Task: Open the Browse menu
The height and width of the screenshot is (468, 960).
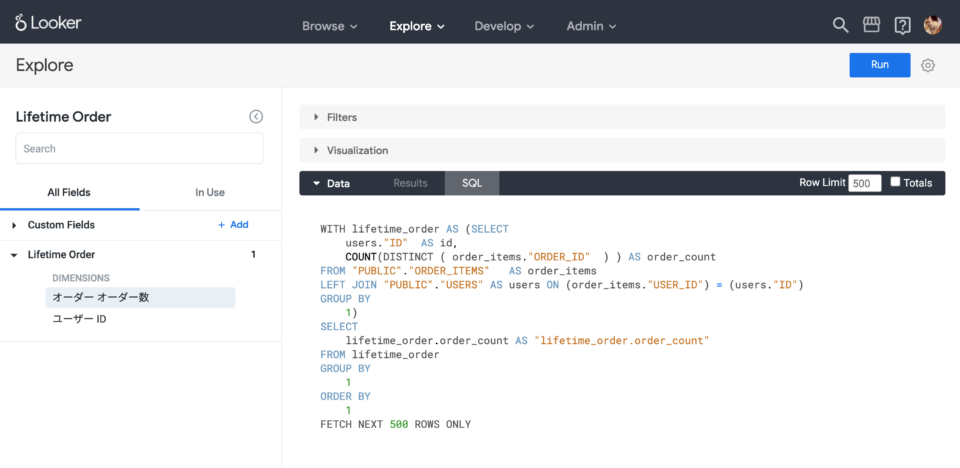Action: coord(330,26)
